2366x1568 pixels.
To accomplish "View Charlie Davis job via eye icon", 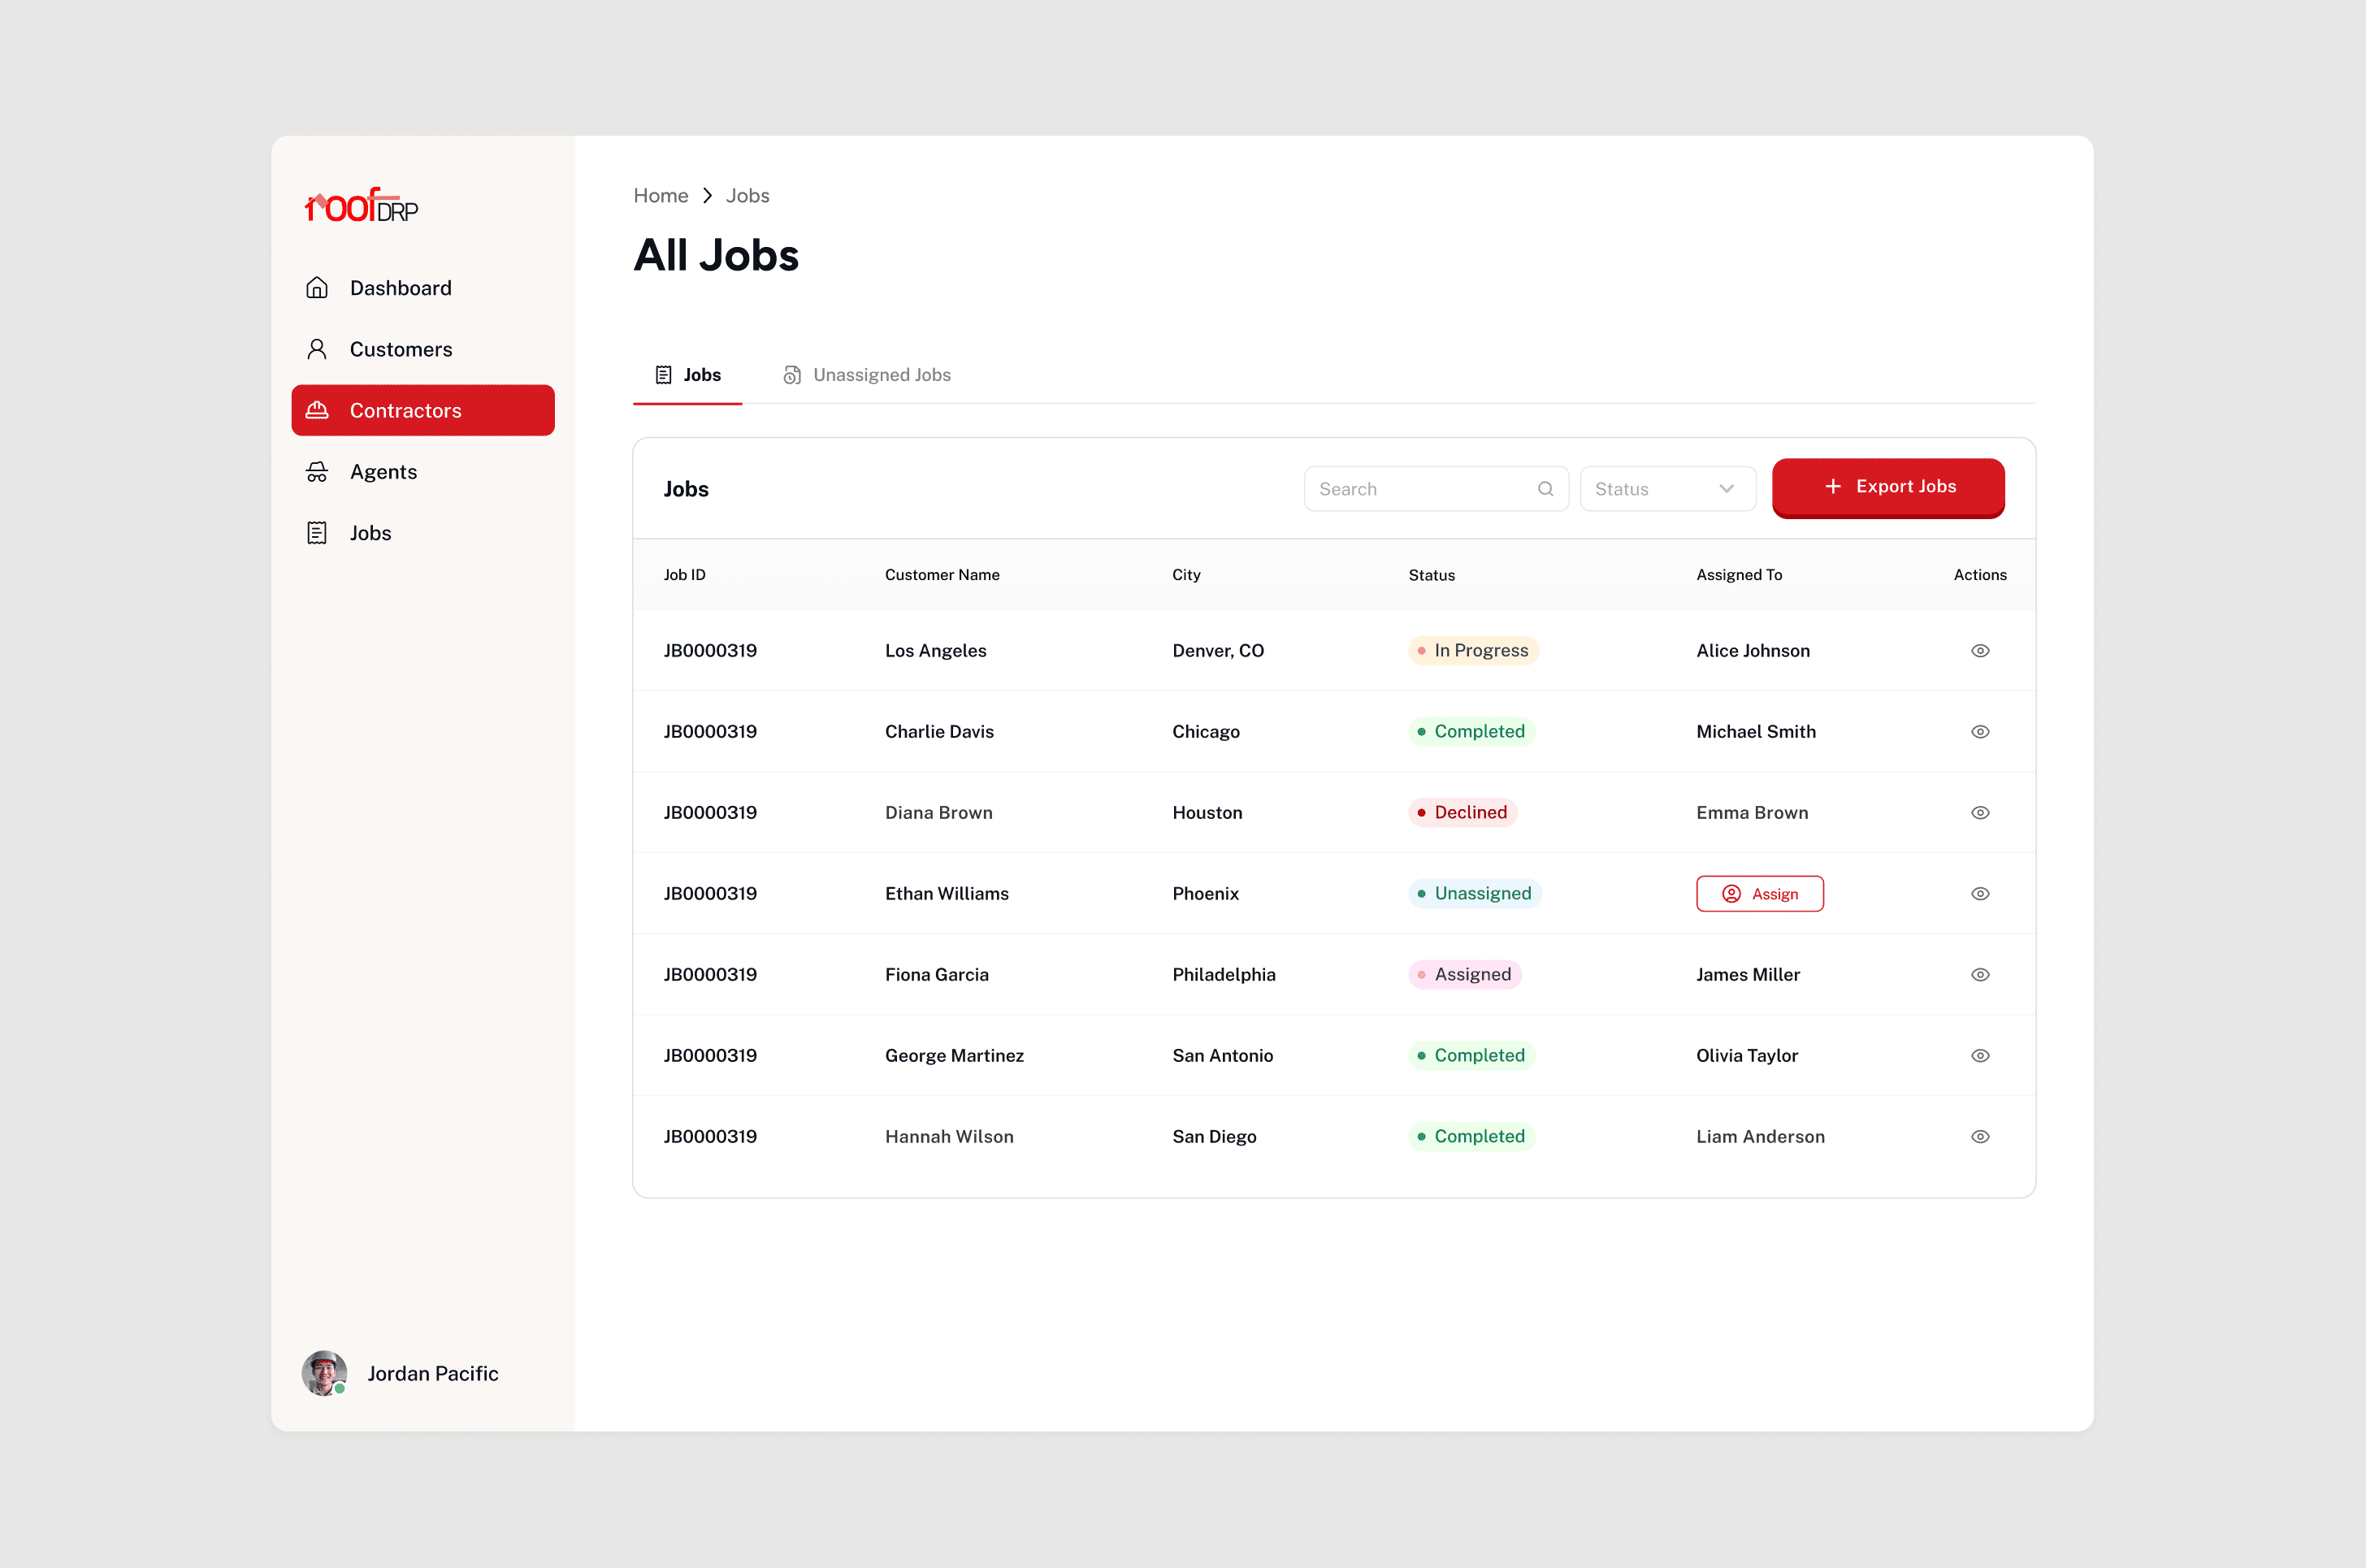I will coord(1979,732).
